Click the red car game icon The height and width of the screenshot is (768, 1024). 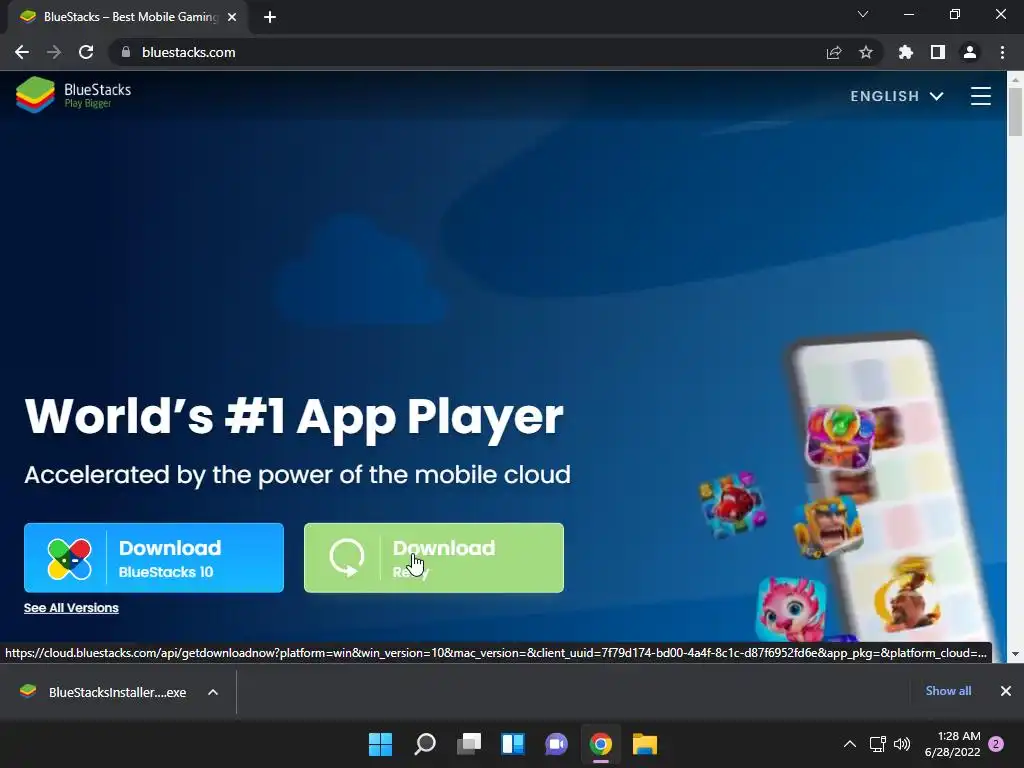[x=733, y=504]
